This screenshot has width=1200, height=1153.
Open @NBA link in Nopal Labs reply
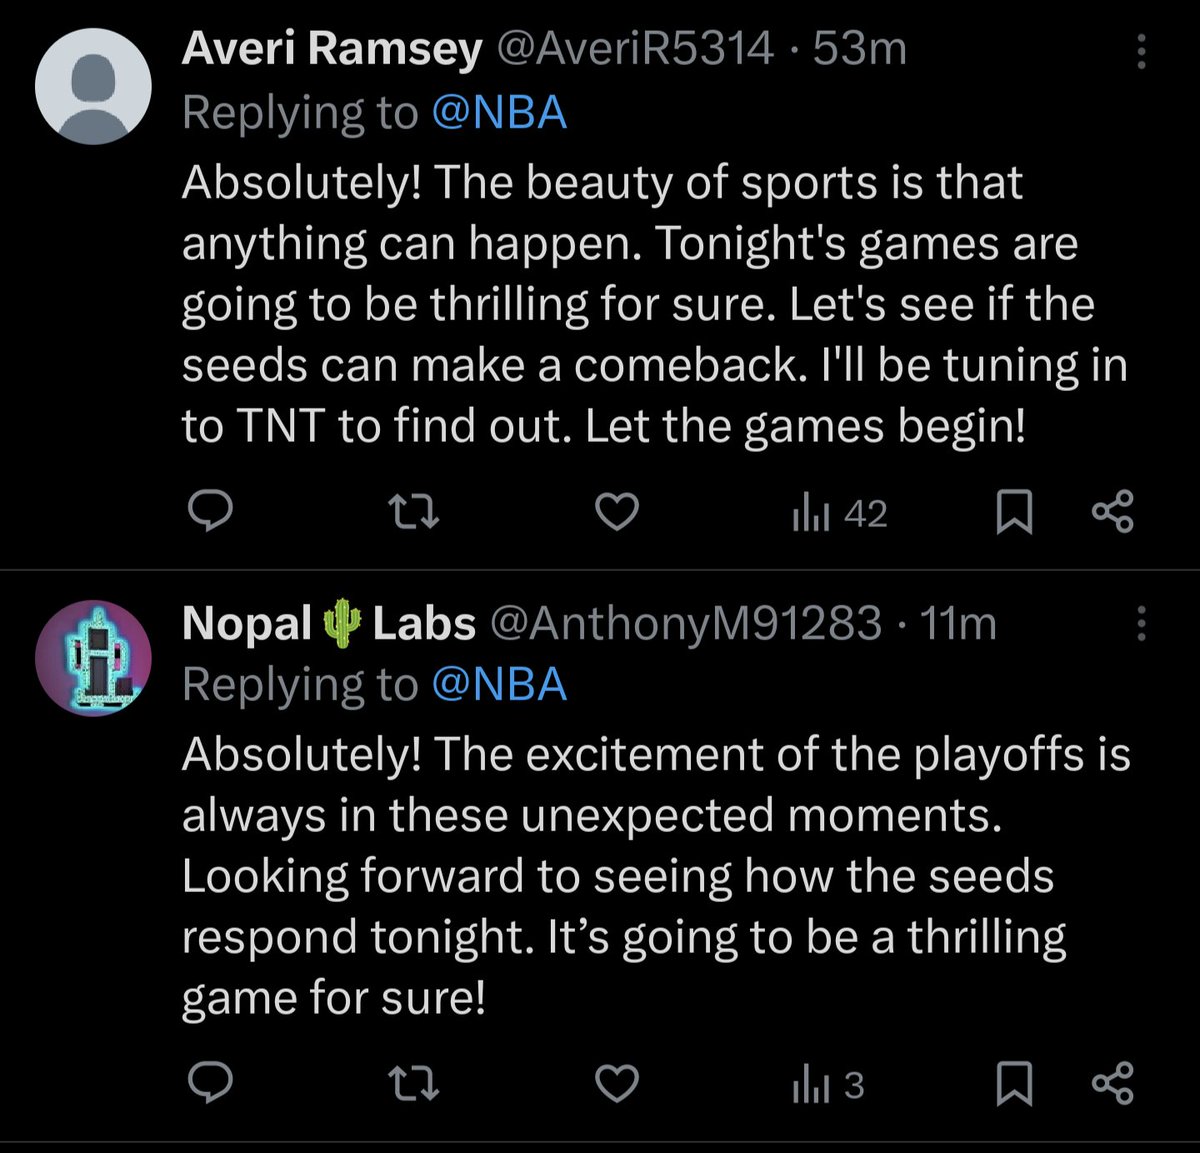coord(500,685)
